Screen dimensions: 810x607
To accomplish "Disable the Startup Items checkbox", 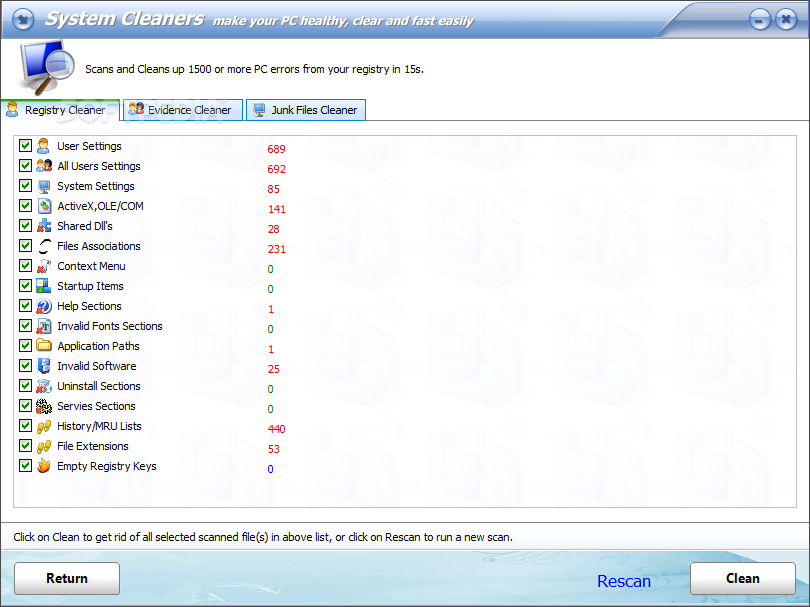I will click(25, 285).
